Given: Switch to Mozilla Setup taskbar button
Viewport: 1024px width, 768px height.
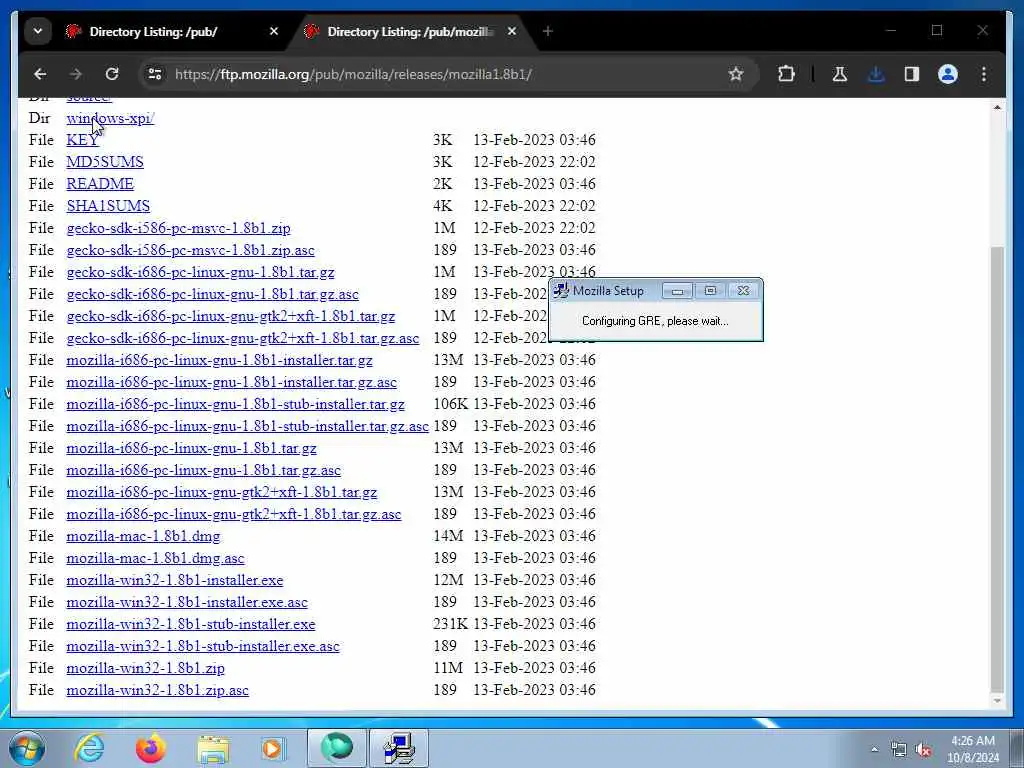Looking at the screenshot, I should point(399,748).
